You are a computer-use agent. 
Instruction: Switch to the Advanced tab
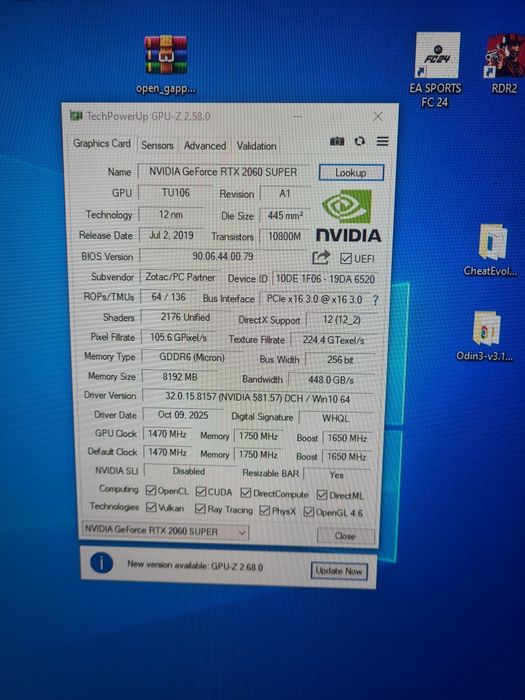205,146
